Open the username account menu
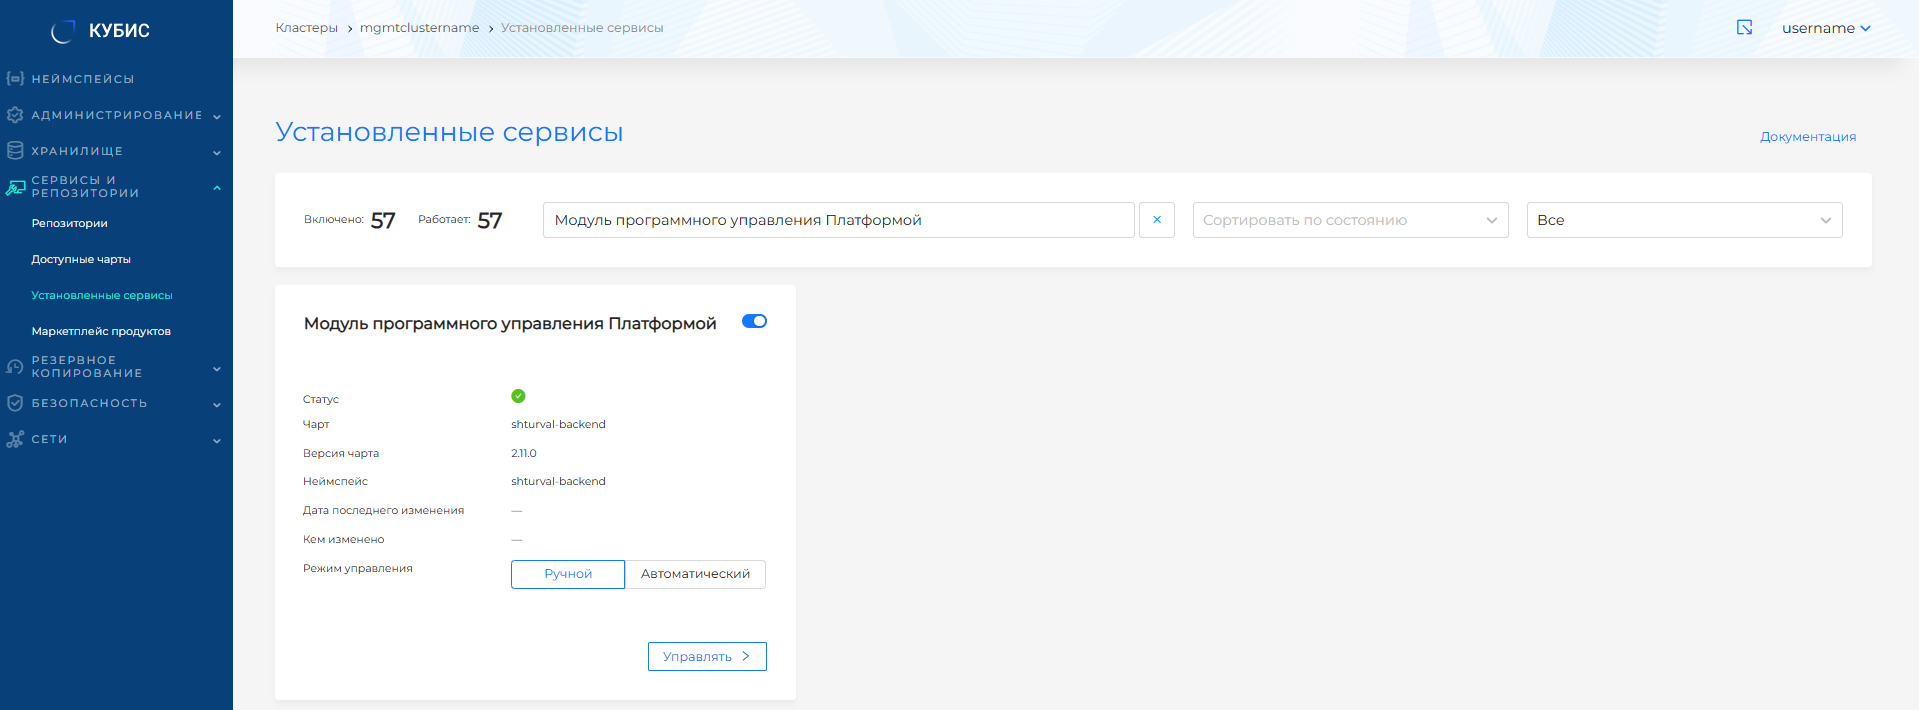The image size is (1919, 710). click(1825, 28)
